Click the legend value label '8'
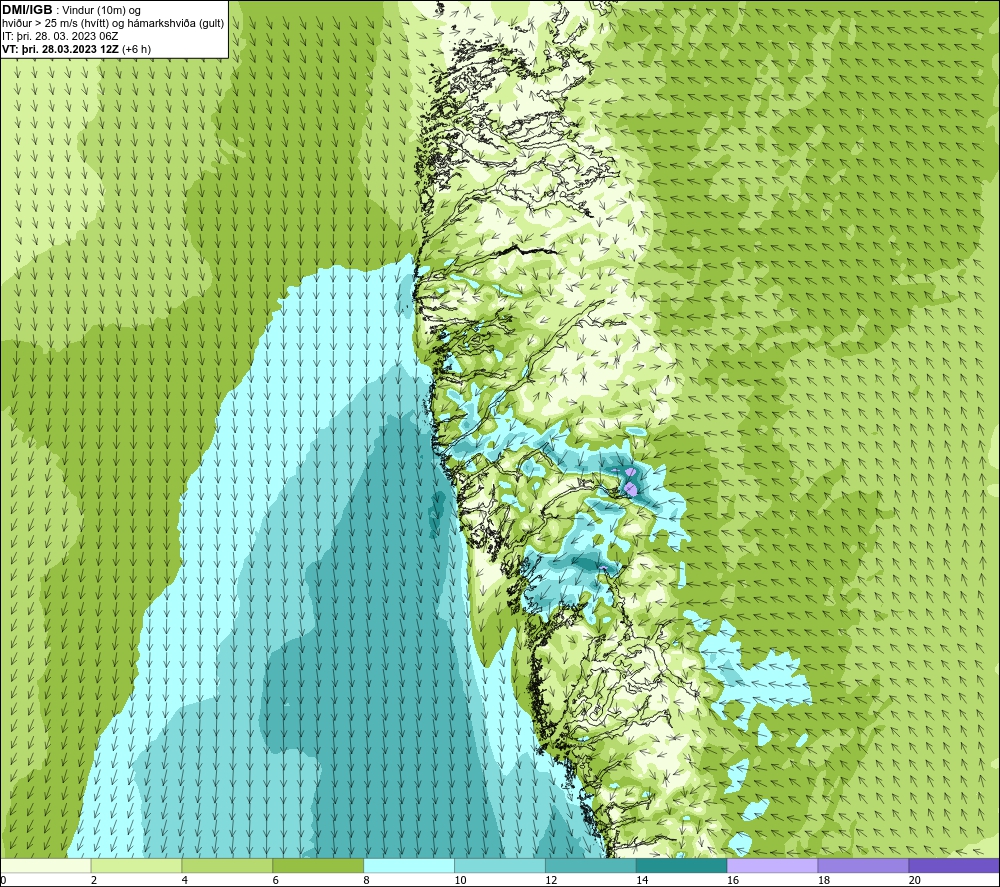This screenshot has width=1000, height=887. tap(367, 880)
